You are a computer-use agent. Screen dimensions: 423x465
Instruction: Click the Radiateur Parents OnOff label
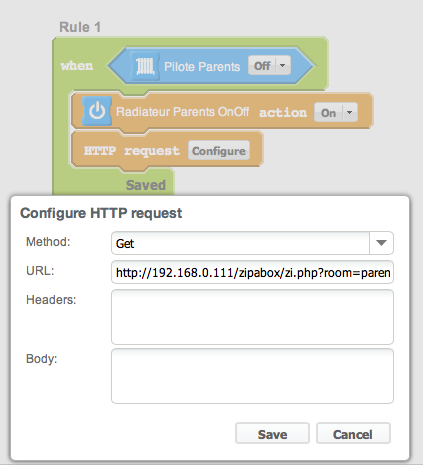(182, 112)
